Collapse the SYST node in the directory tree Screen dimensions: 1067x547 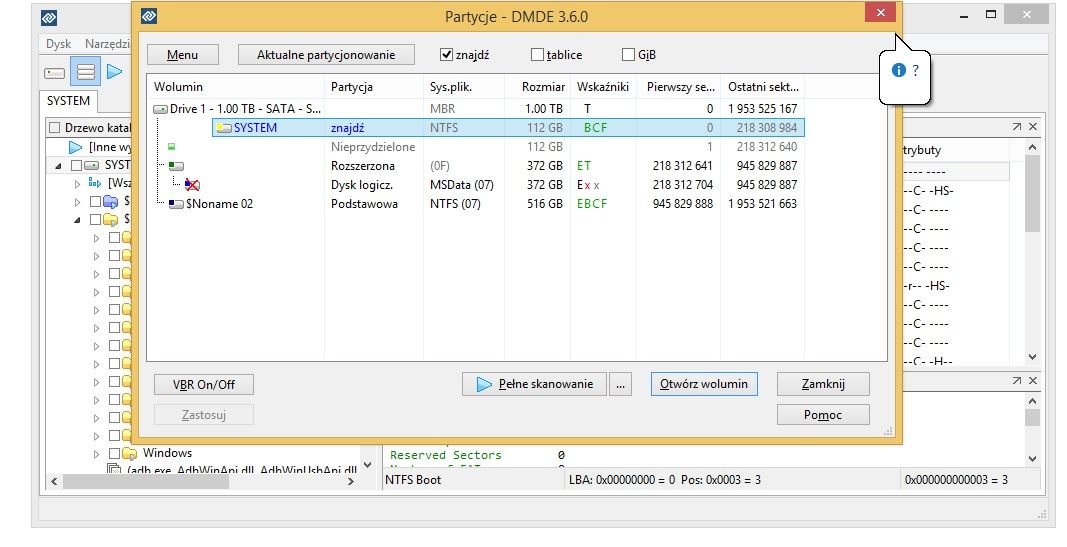pos(59,166)
